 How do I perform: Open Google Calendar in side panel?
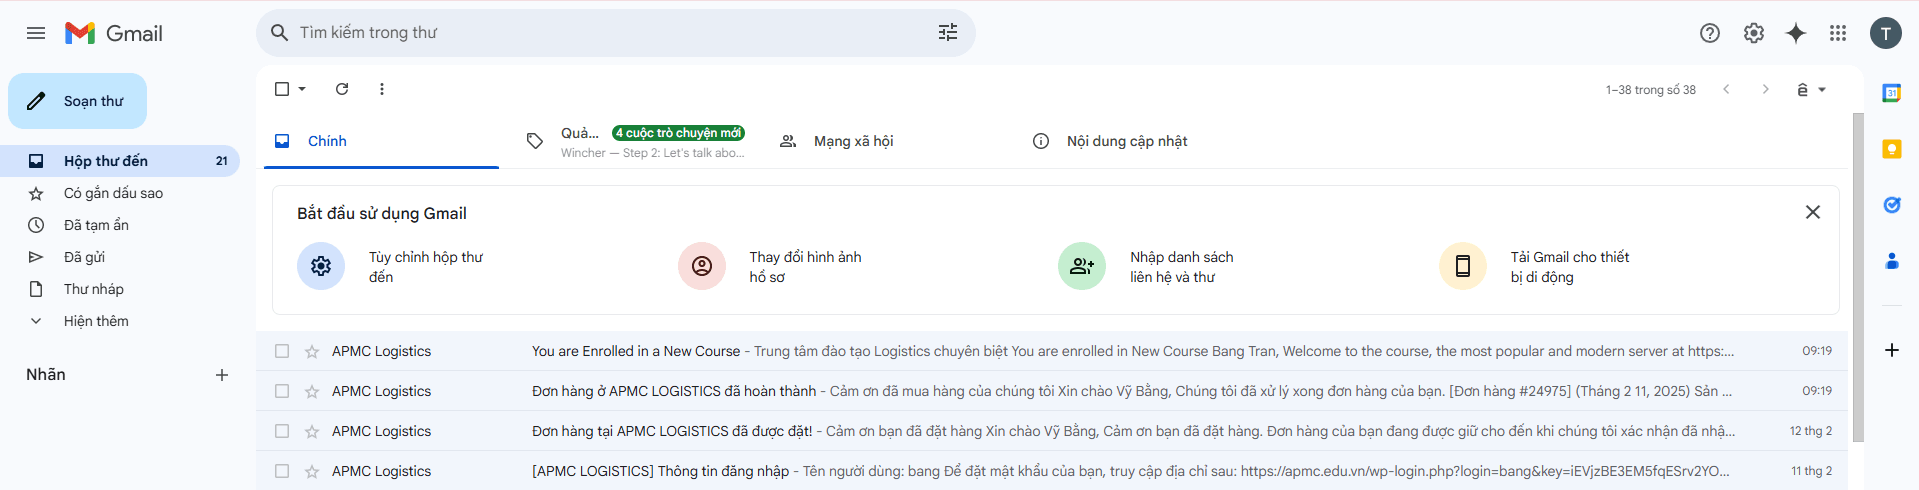tap(1891, 93)
